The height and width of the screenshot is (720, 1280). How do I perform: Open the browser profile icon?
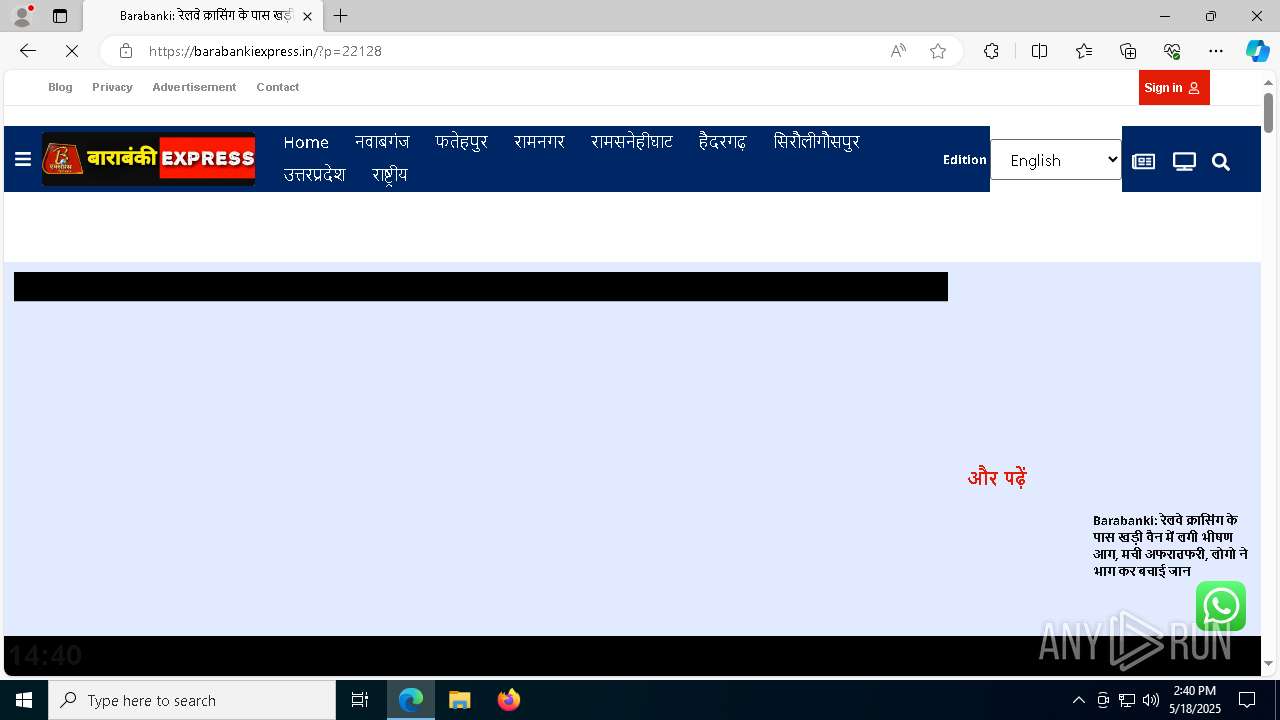point(22,16)
